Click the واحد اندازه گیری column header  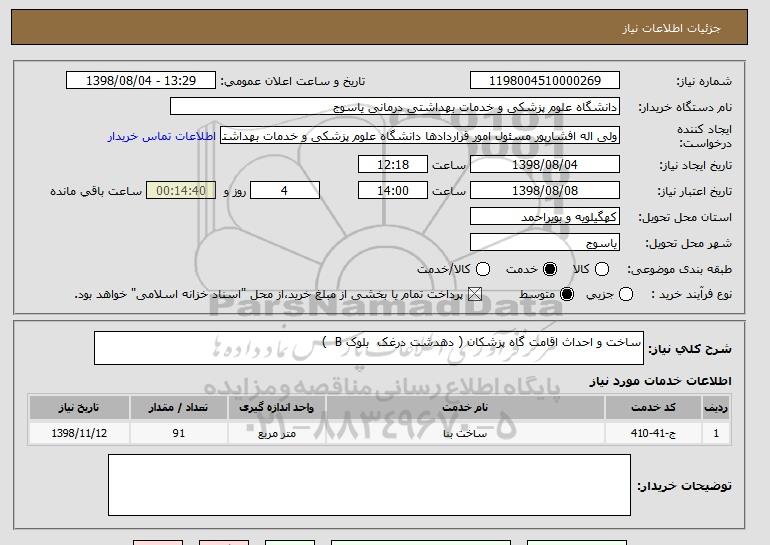click(276, 408)
